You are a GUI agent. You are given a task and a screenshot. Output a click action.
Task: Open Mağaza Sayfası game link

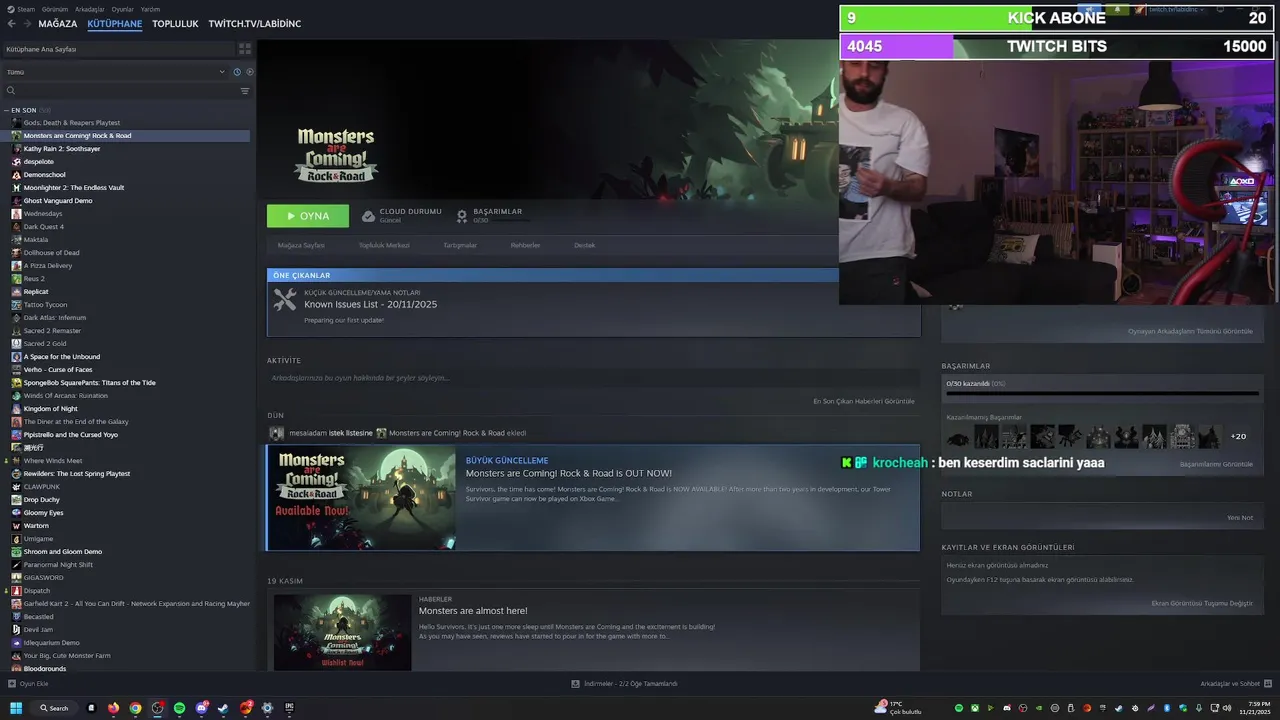pos(301,245)
